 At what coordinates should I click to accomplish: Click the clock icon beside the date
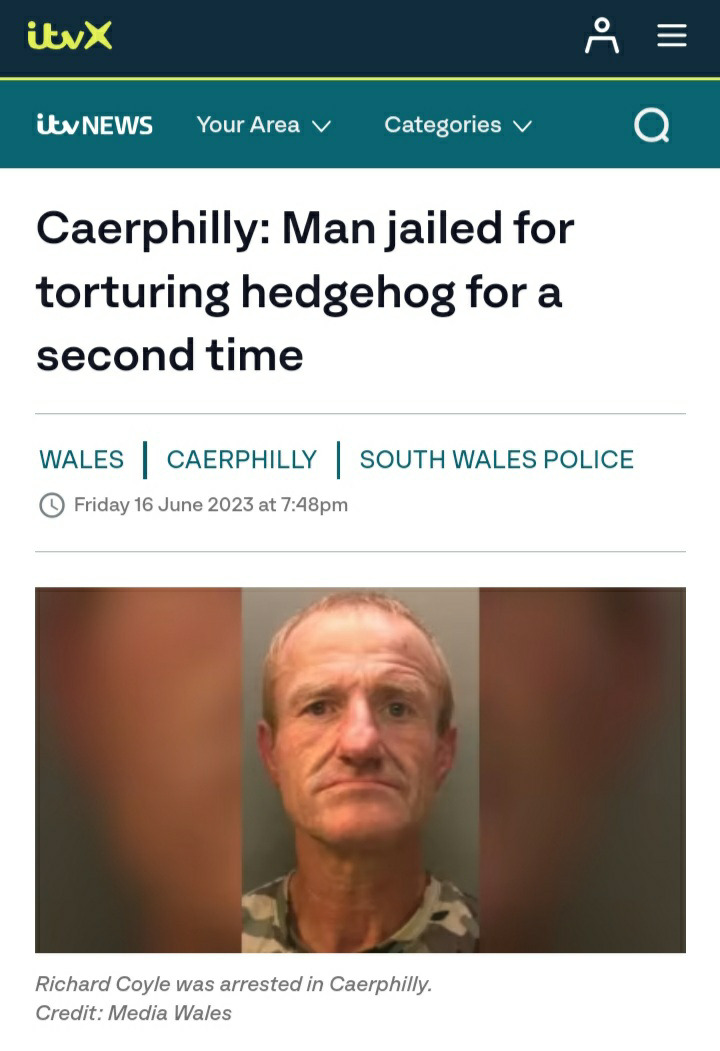coord(52,505)
